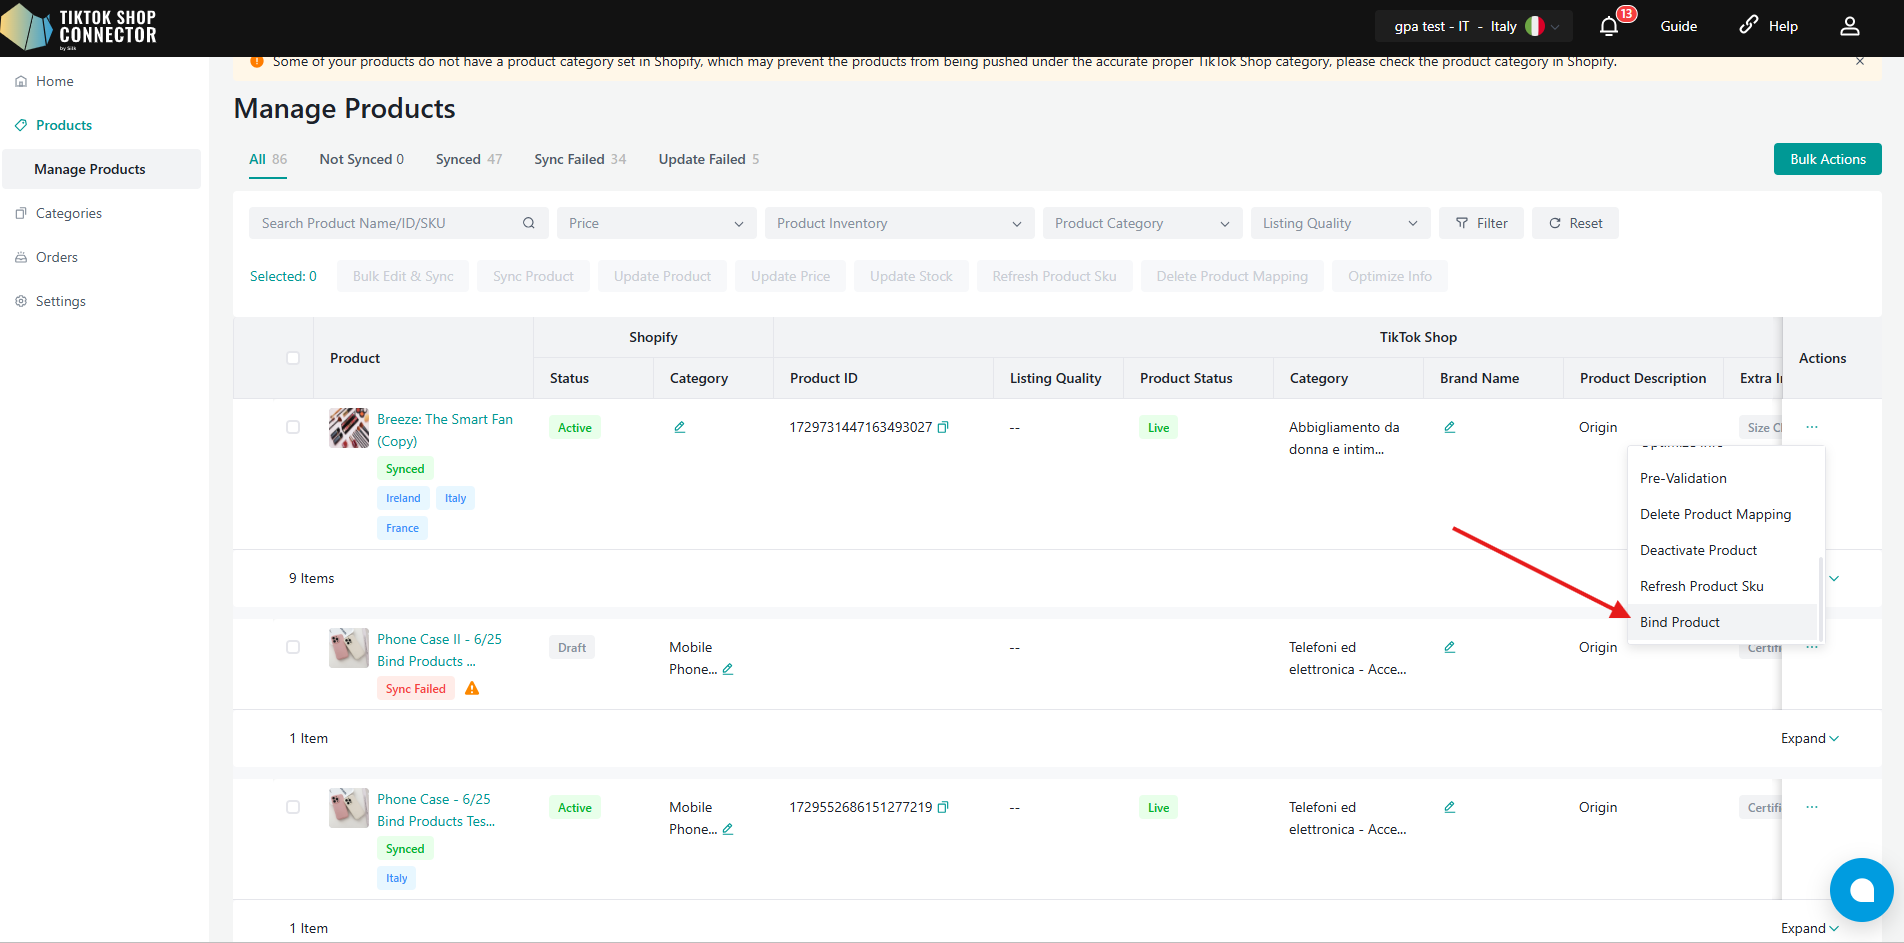Click the TikTok Shop Connector logo

[80, 27]
